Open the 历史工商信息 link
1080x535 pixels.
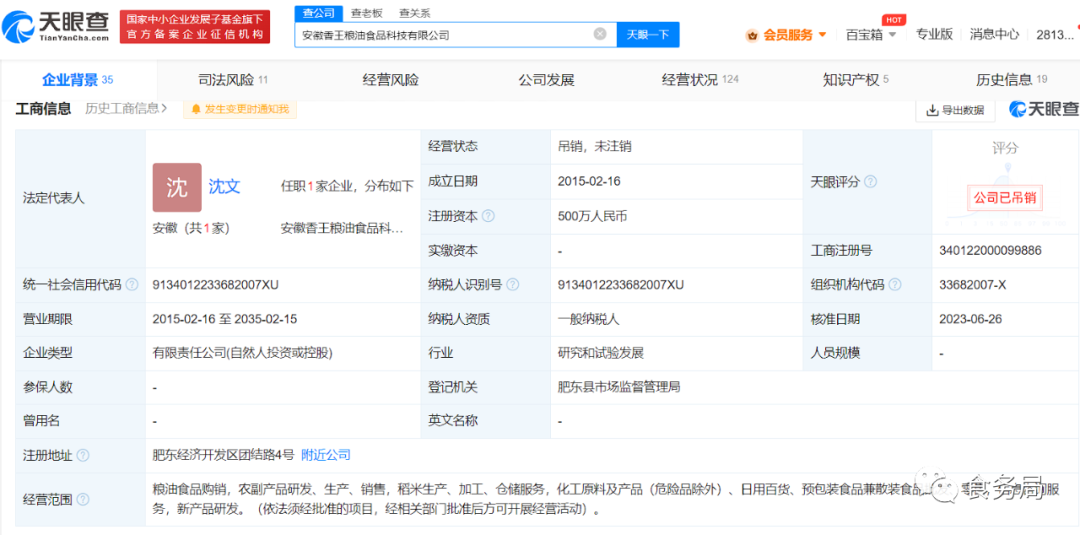[x=127, y=108]
